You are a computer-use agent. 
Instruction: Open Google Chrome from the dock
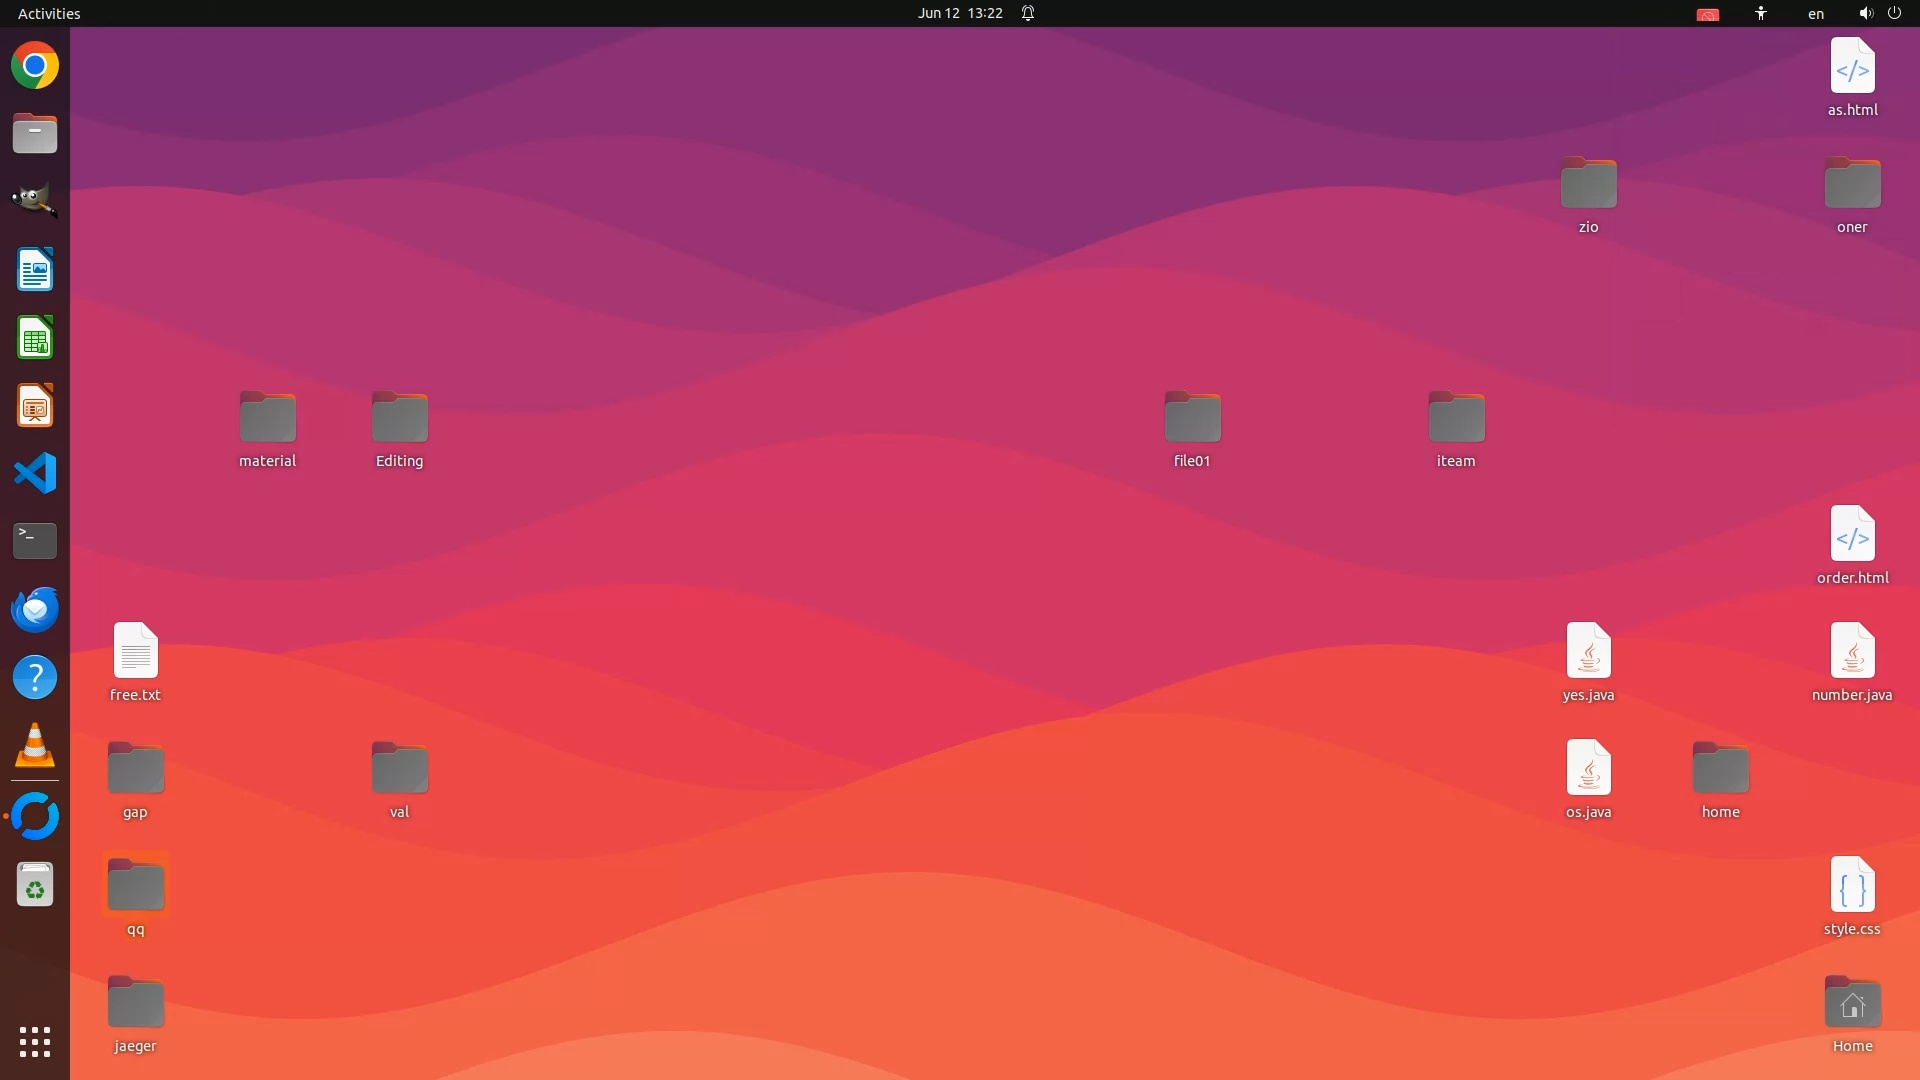pos(35,66)
